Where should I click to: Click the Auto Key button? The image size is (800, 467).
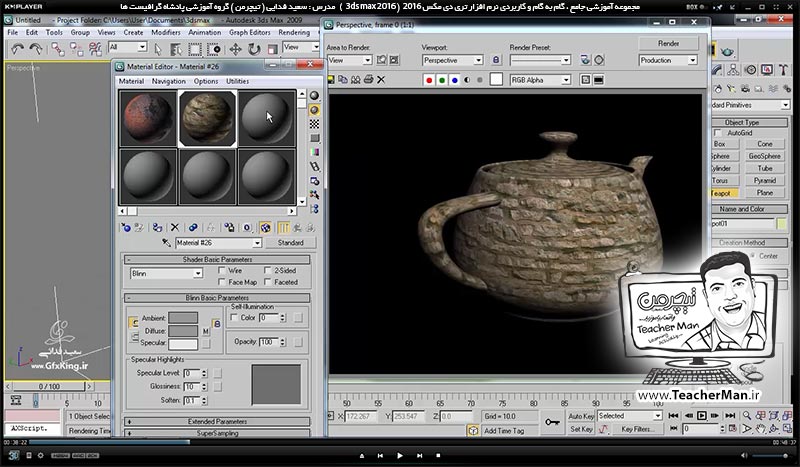coord(581,416)
